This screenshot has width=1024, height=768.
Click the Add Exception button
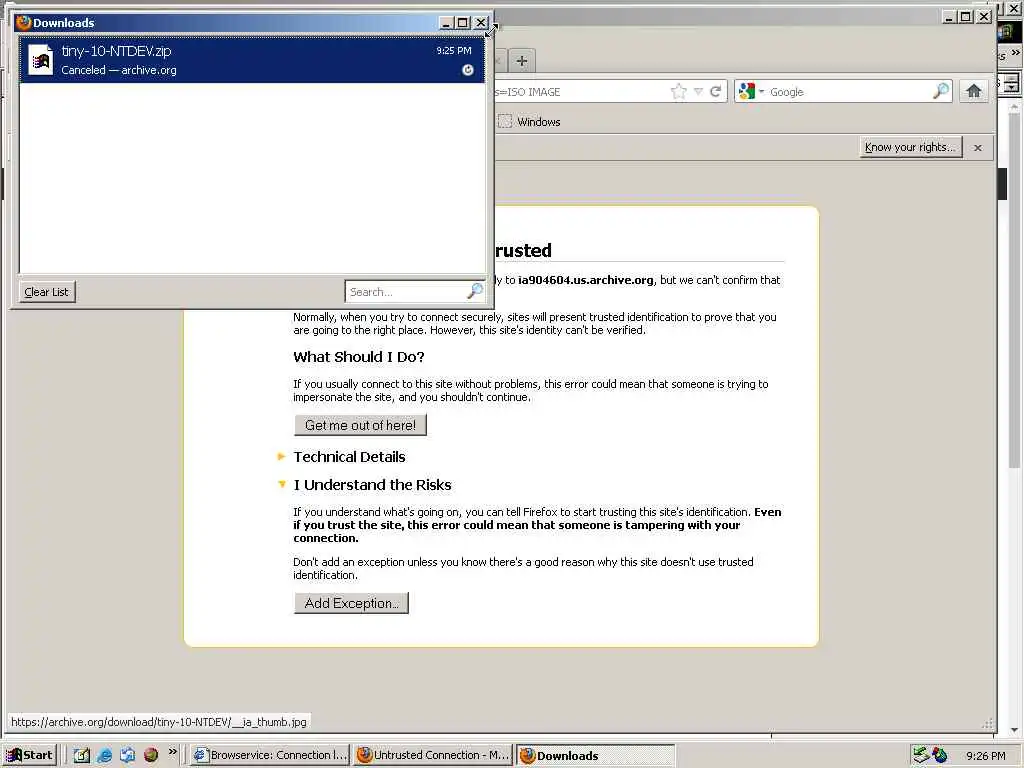pos(351,603)
